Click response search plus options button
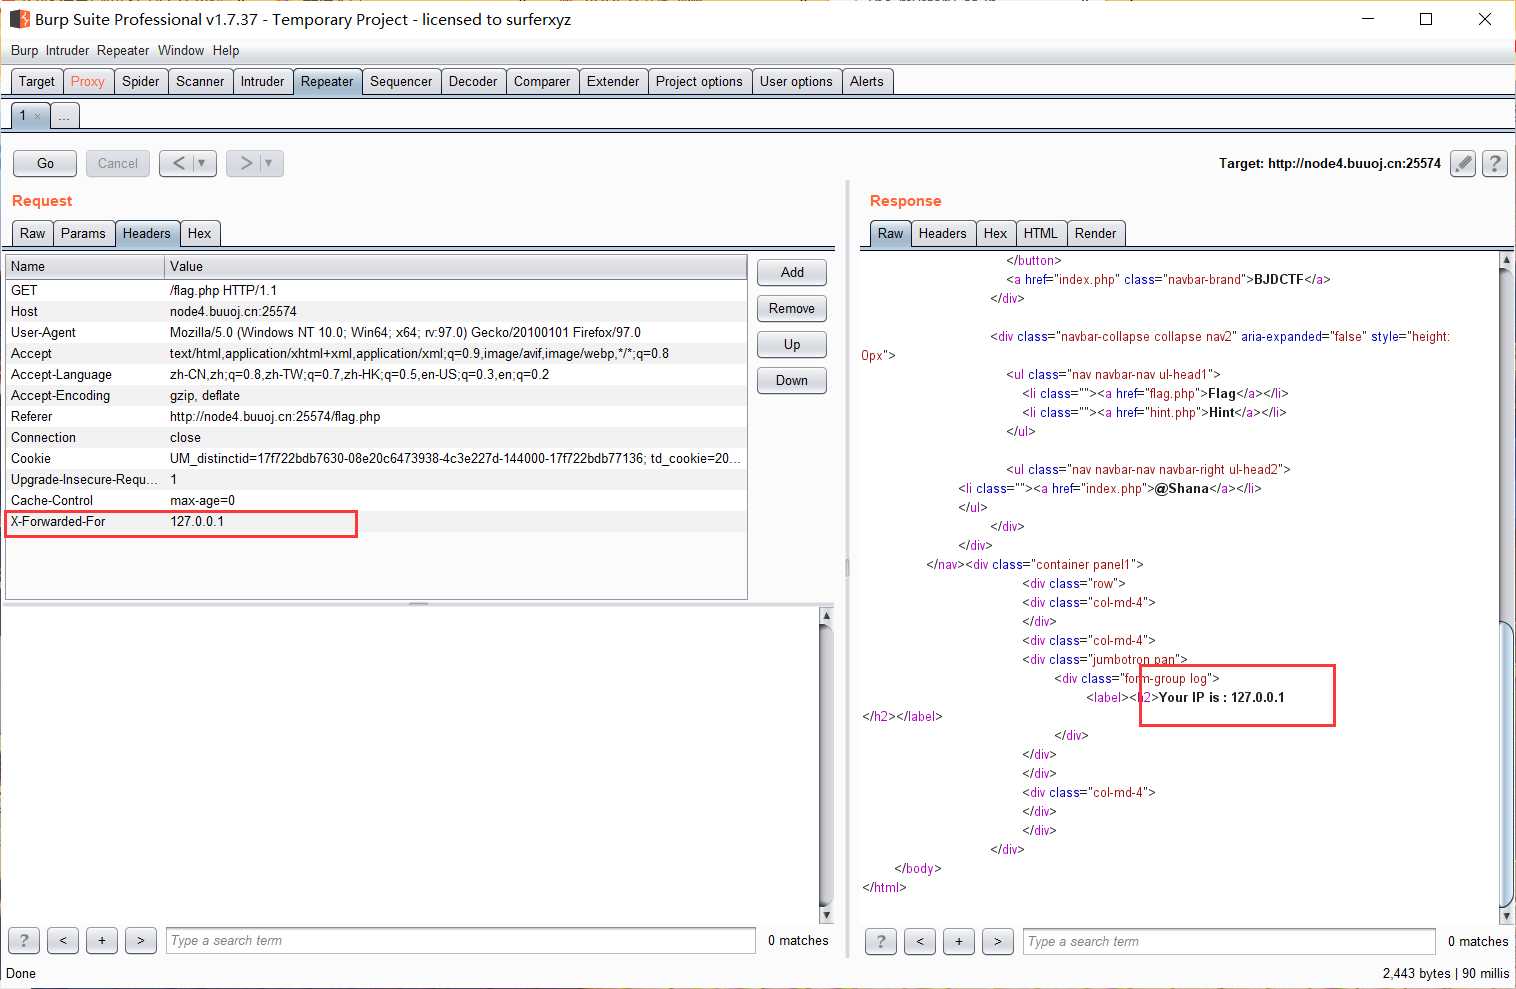The image size is (1516, 989). pos(959,941)
